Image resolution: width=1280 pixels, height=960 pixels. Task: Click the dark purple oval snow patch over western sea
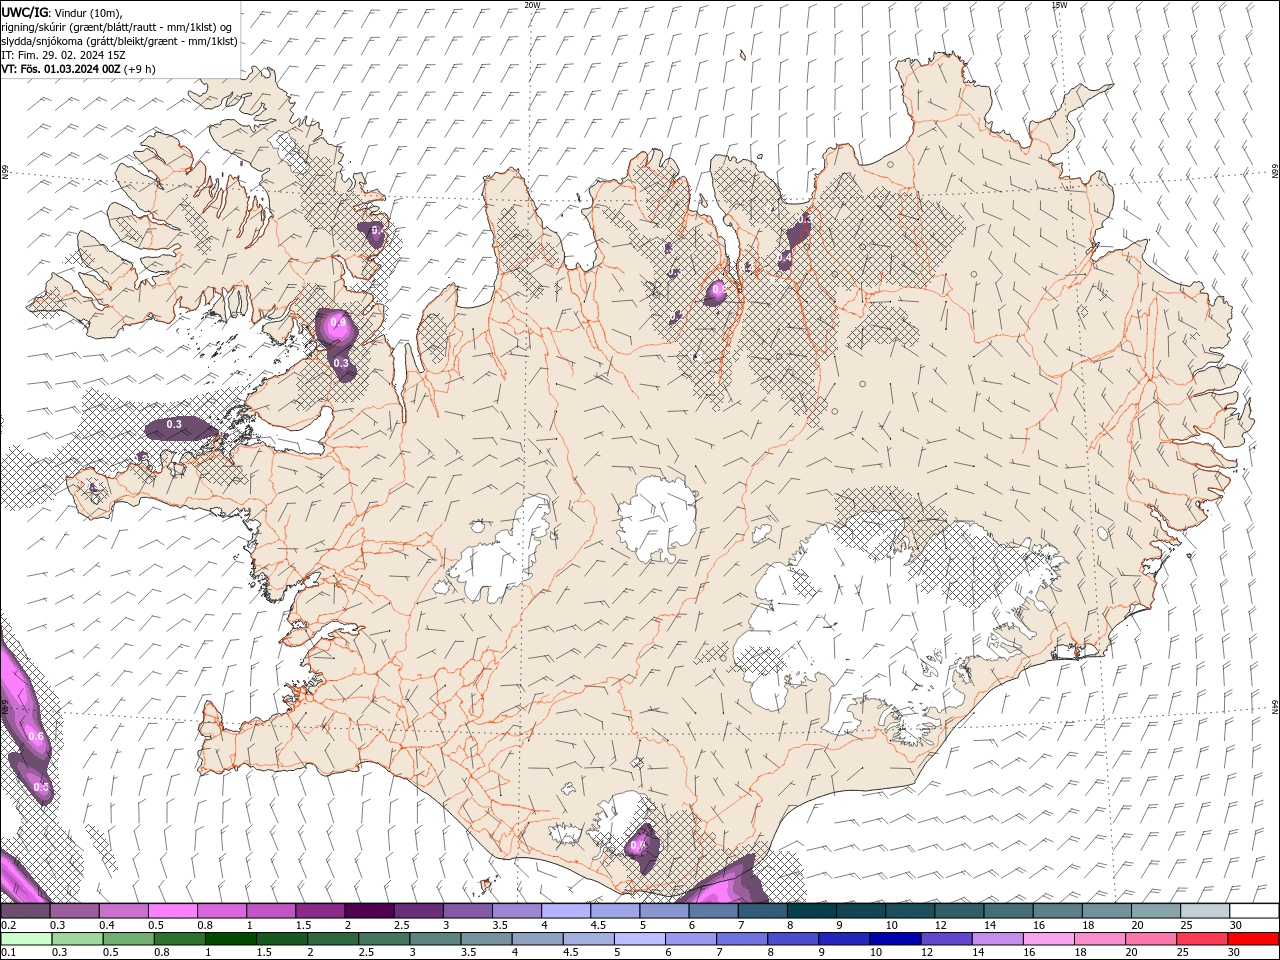180,428
